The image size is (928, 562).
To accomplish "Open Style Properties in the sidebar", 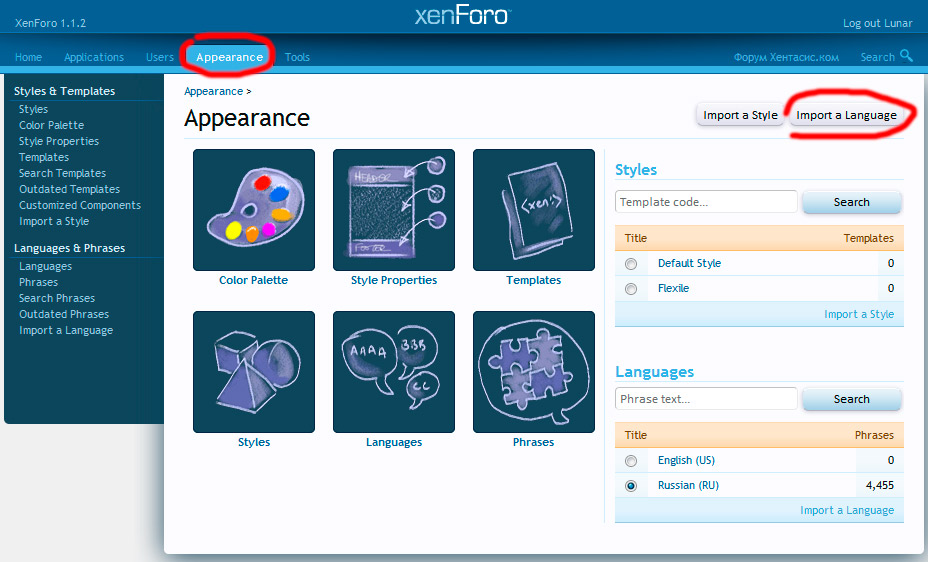I will pos(59,141).
